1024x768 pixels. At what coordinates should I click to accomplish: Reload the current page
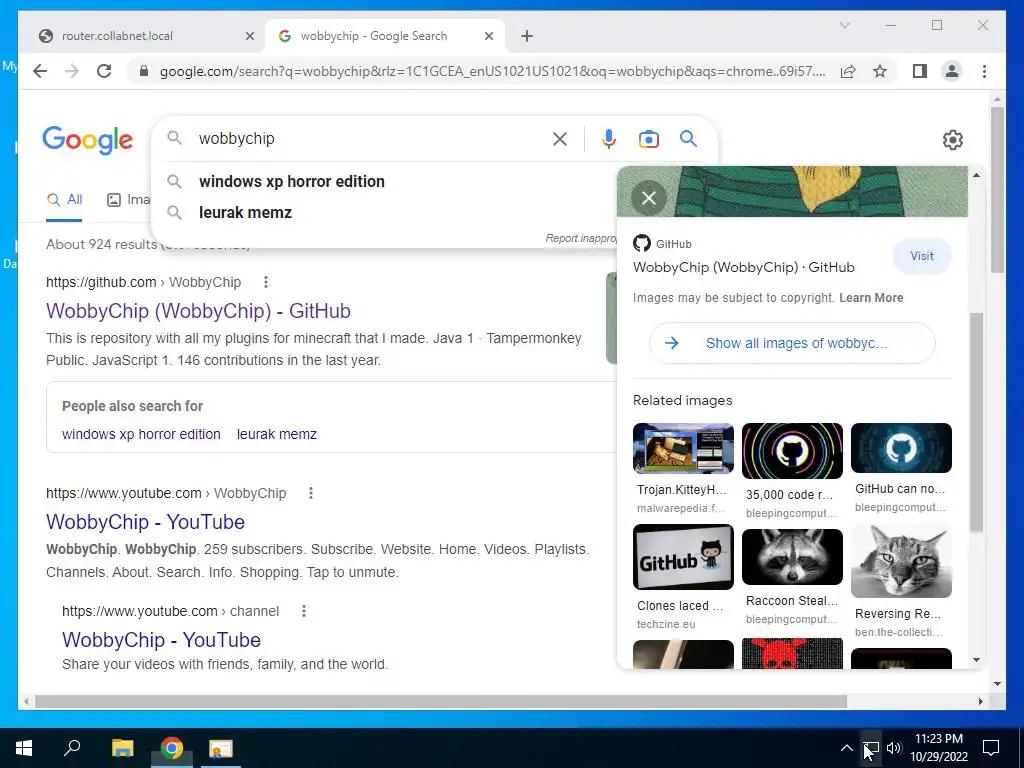click(x=104, y=71)
